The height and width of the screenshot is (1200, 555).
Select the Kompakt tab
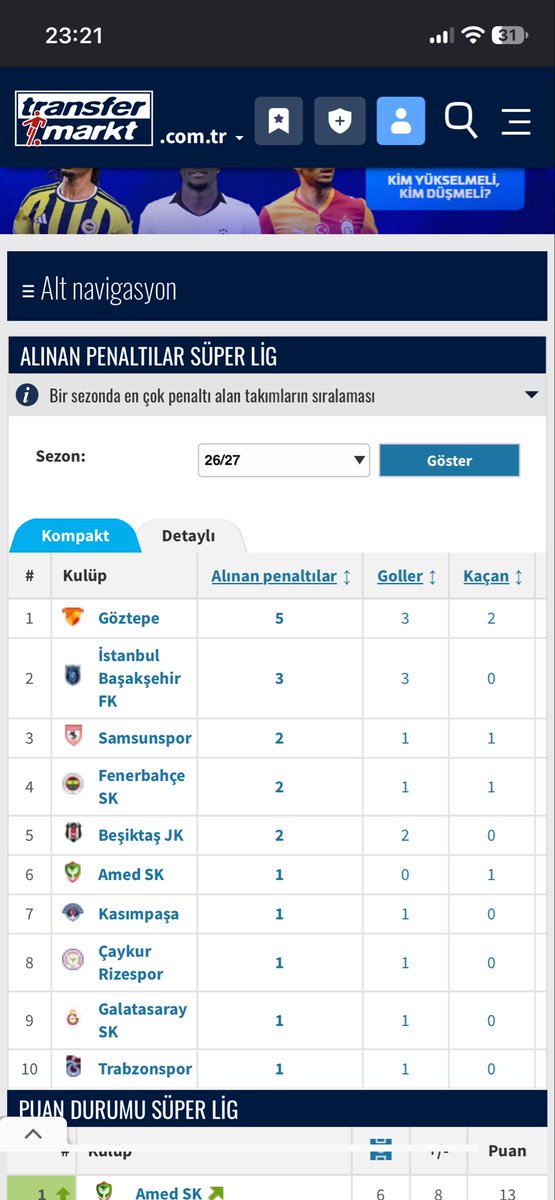pos(75,536)
